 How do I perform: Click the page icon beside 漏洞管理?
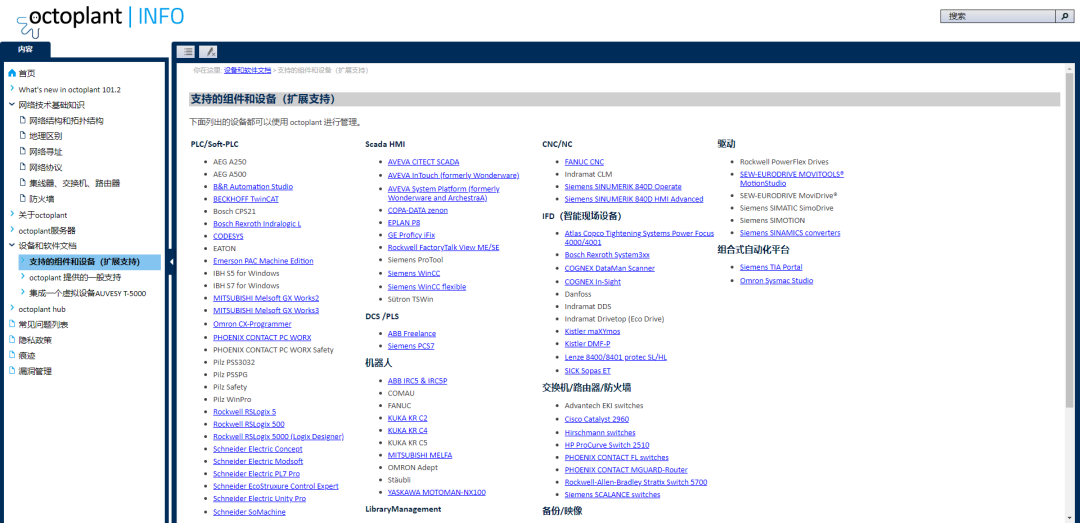(12, 371)
